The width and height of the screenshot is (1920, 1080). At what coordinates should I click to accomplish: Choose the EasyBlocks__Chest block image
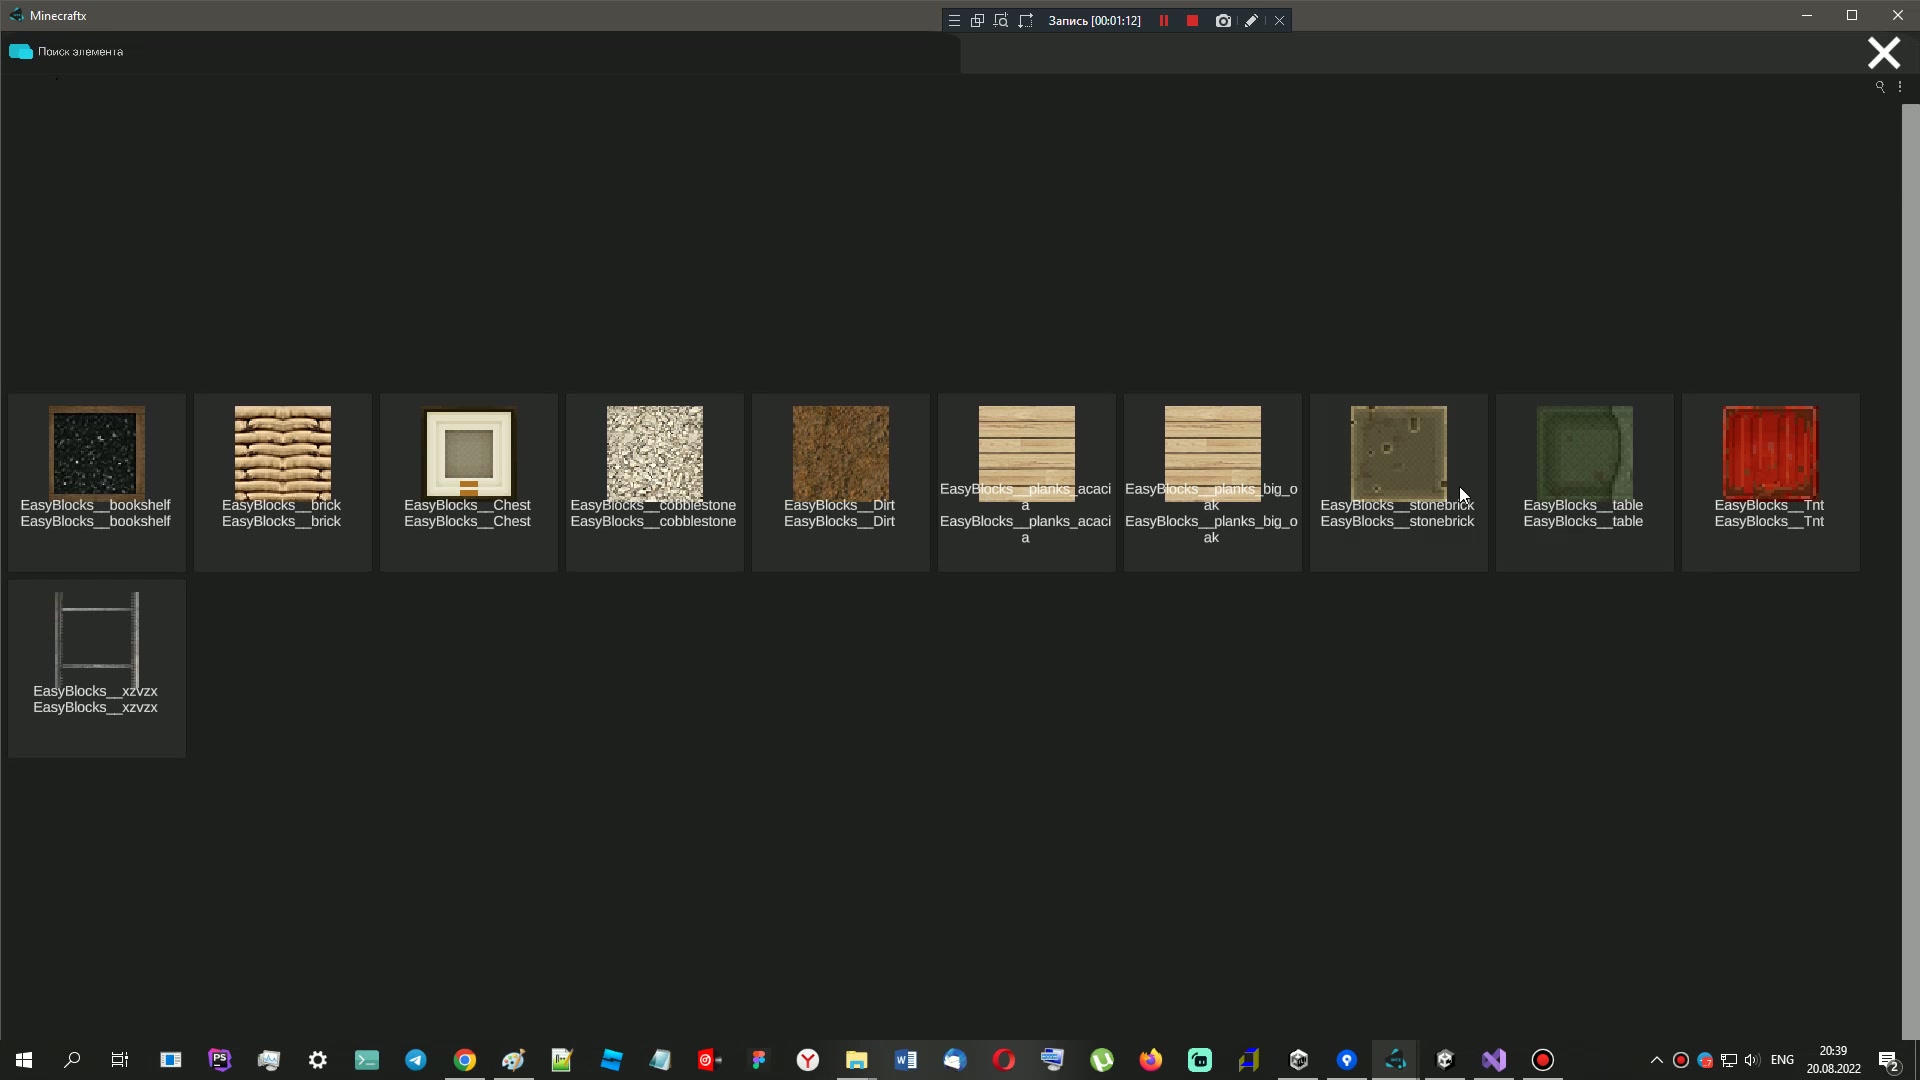(469, 453)
